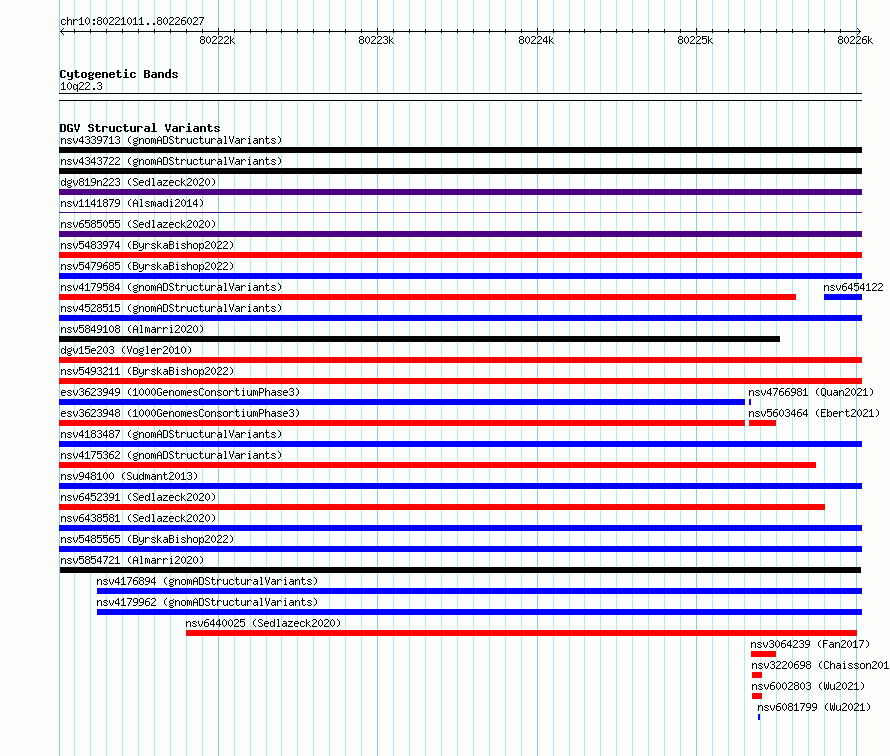
Task: Click the Cytogenetic Bands track title
Action: pos(119,74)
